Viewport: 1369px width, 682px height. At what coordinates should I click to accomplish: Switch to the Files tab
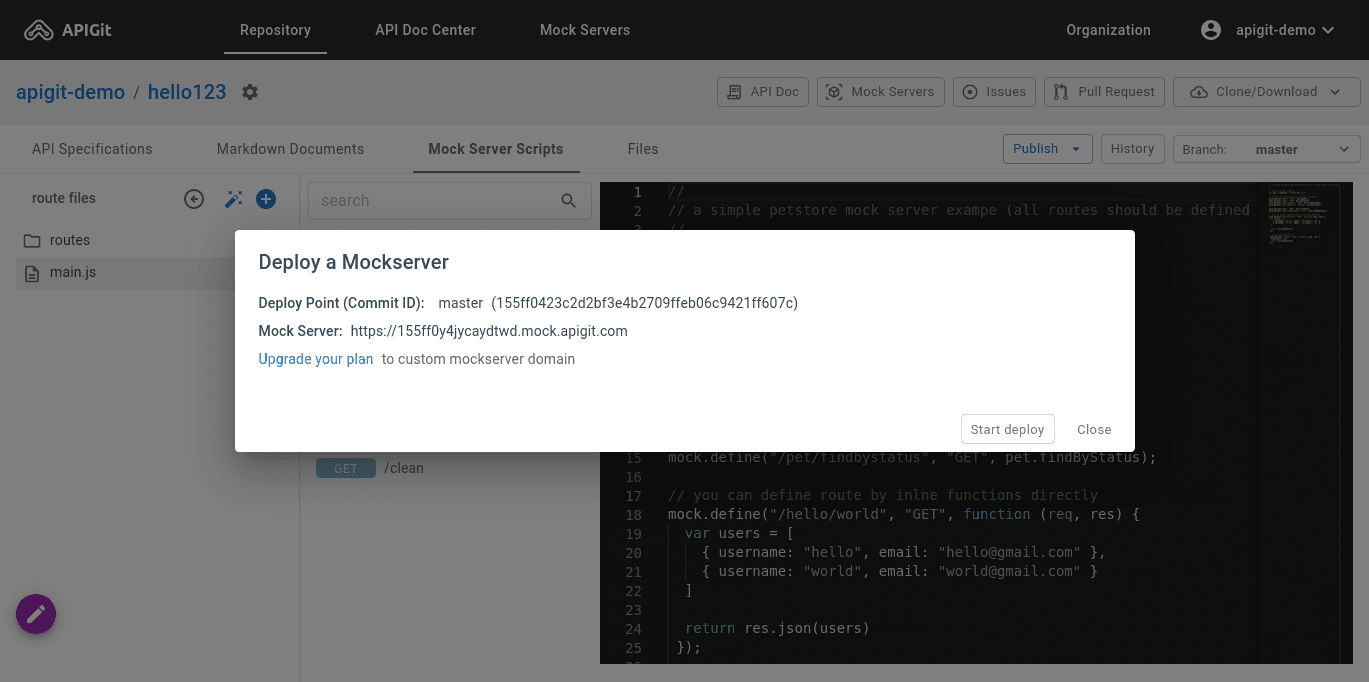pyautogui.click(x=643, y=149)
